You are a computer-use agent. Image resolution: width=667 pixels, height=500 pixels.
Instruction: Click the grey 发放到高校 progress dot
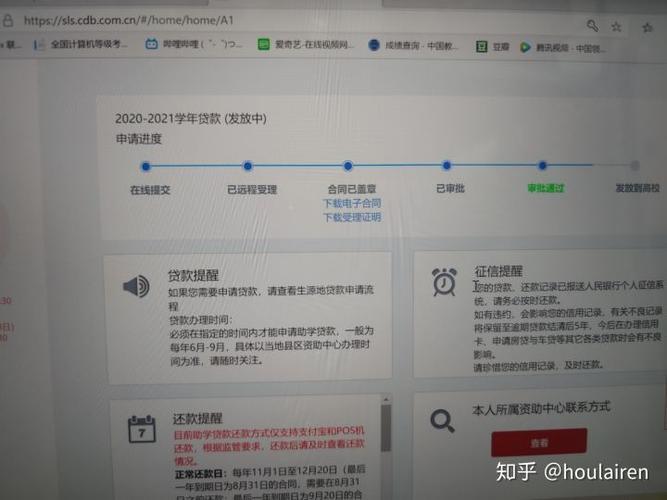pyautogui.click(x=635, y=165)
